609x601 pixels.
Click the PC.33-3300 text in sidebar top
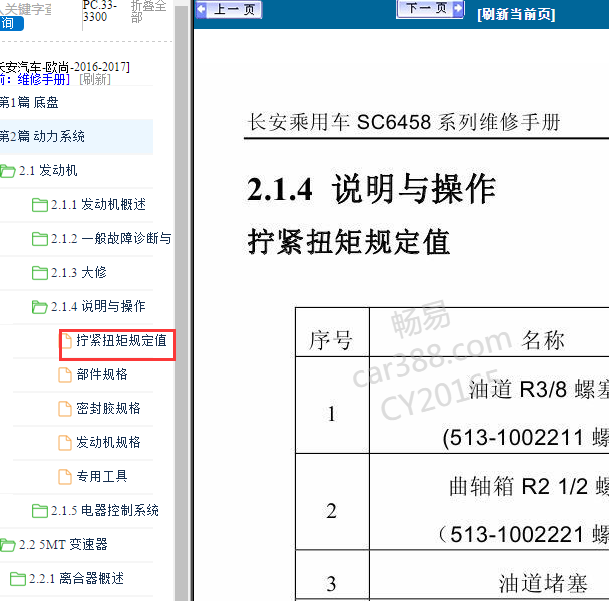click(x=100, y=11)
